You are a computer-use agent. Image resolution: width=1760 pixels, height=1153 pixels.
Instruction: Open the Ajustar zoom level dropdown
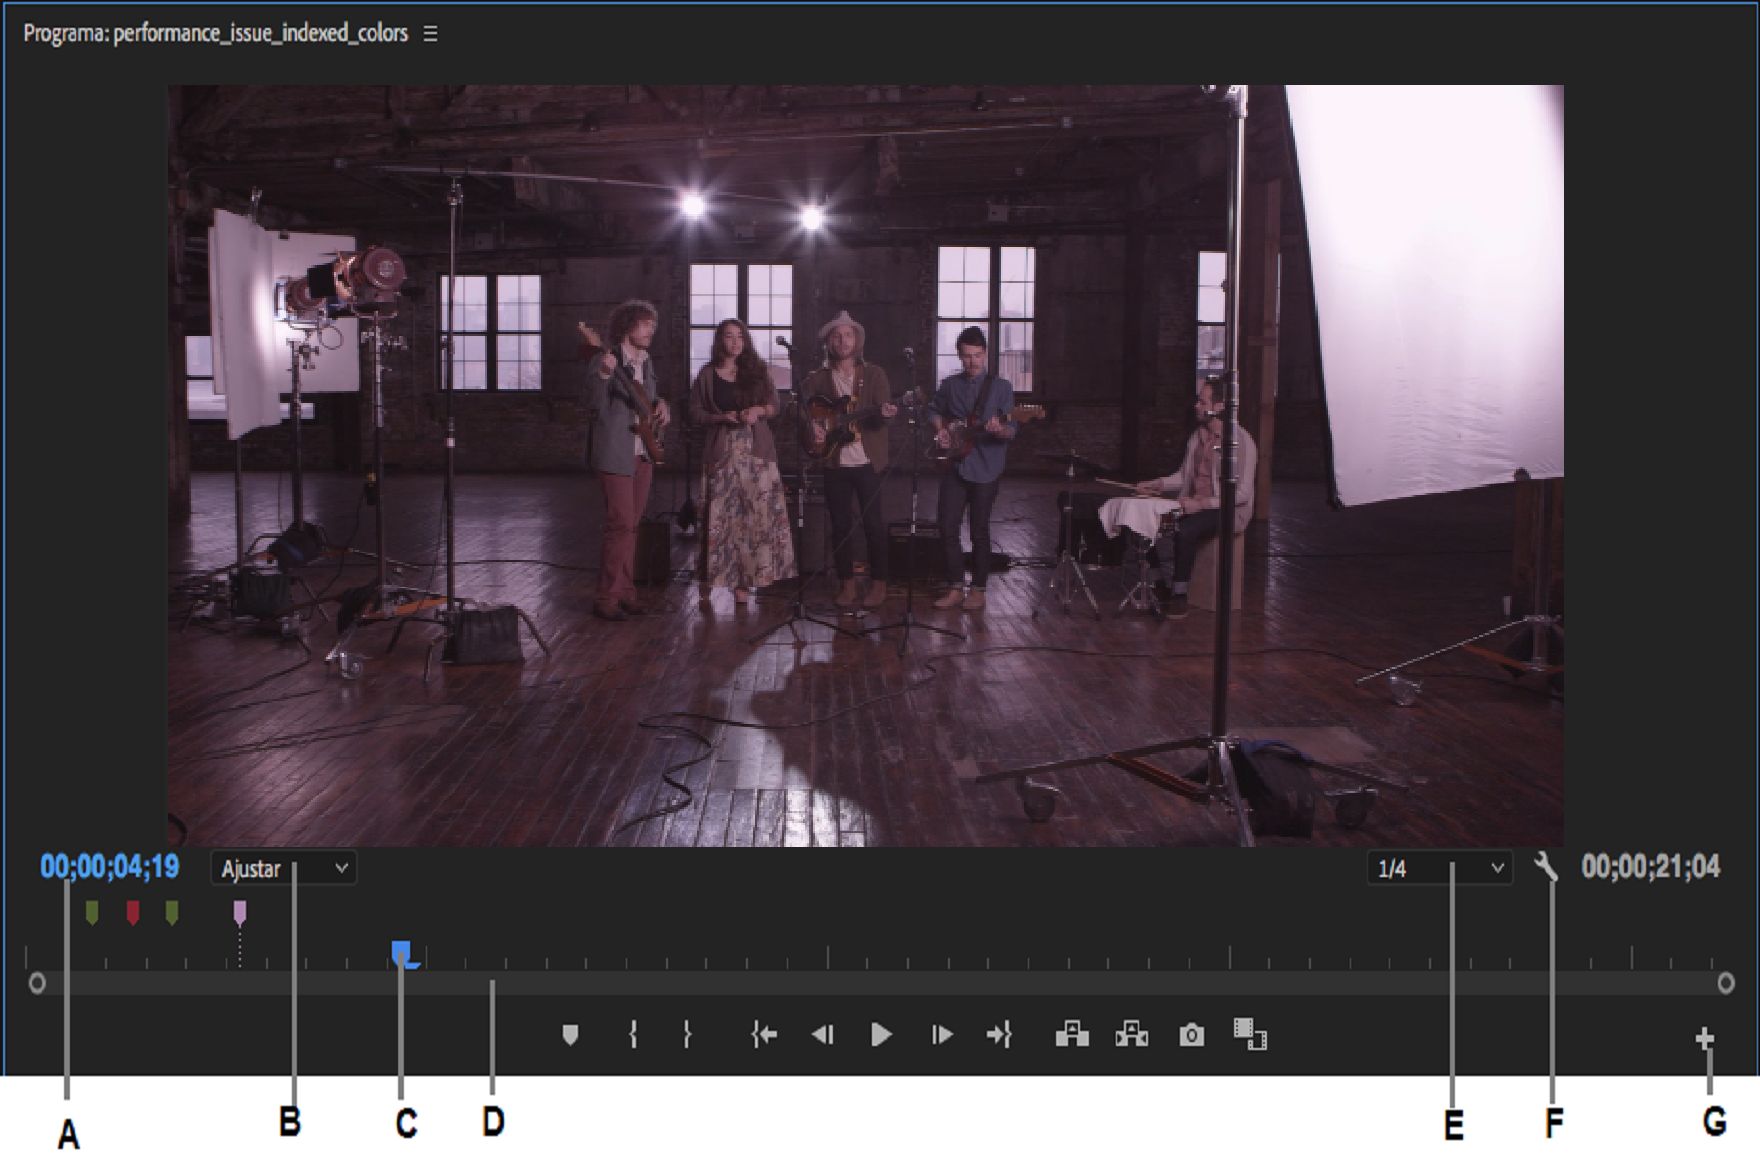tap(285, 869)
